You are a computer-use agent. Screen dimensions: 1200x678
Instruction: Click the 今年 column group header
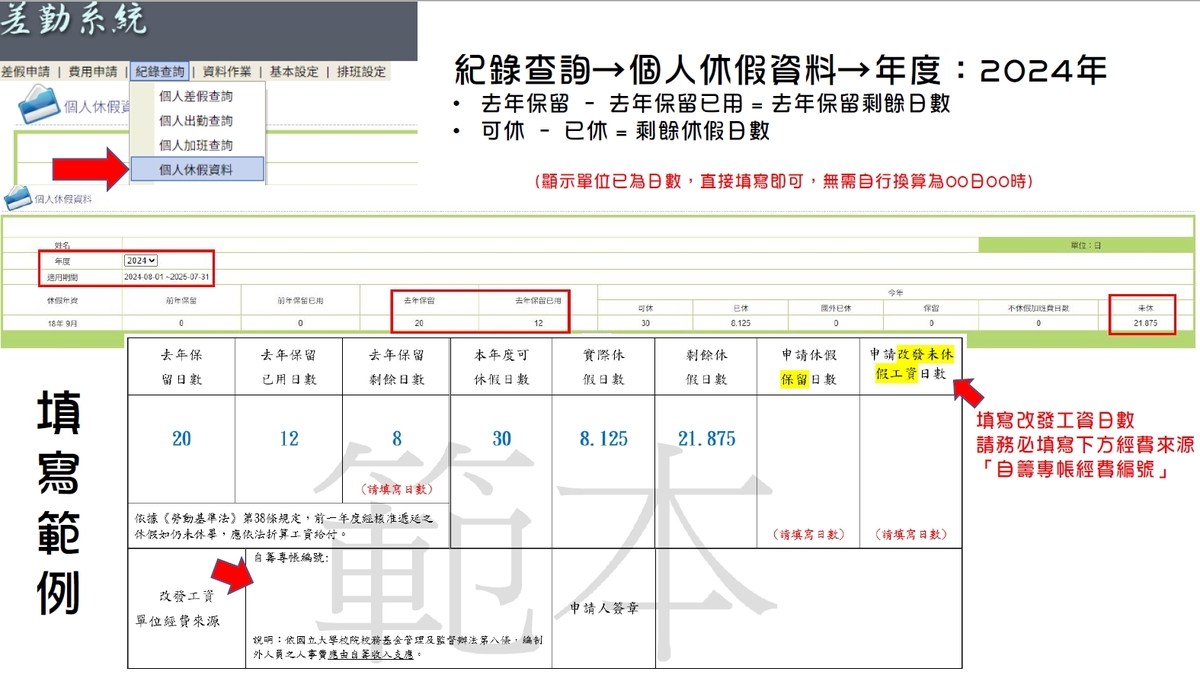pyautogui.click(x=896, y=291)
